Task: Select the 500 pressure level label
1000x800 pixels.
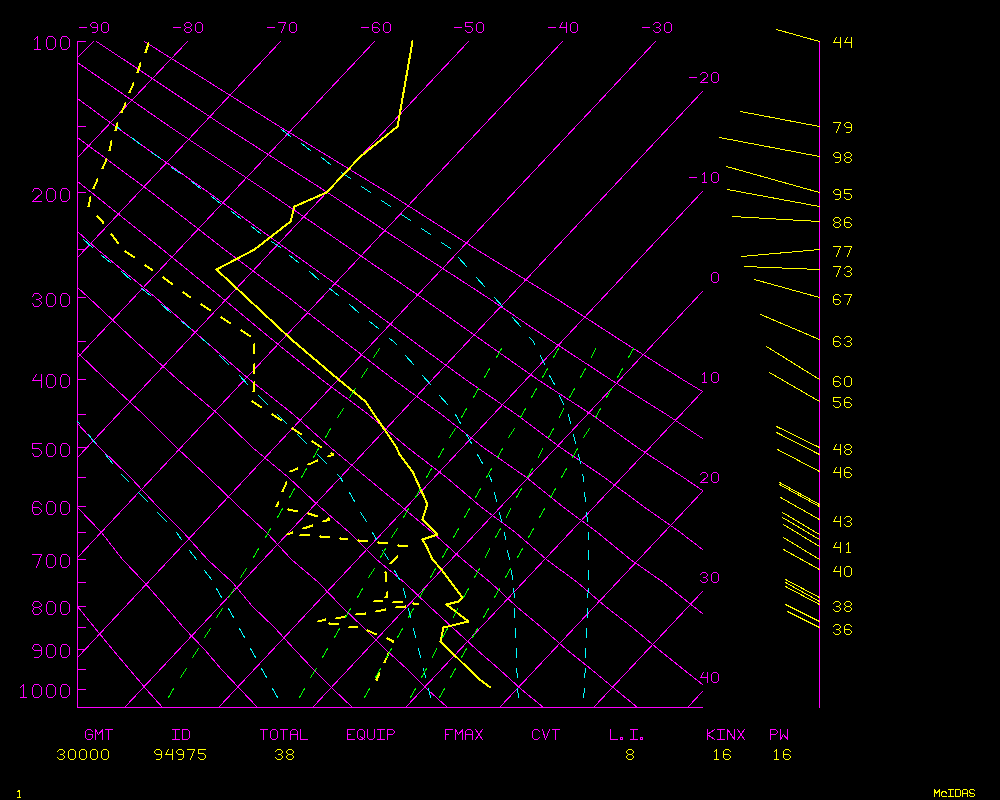Action: point(50,450)
